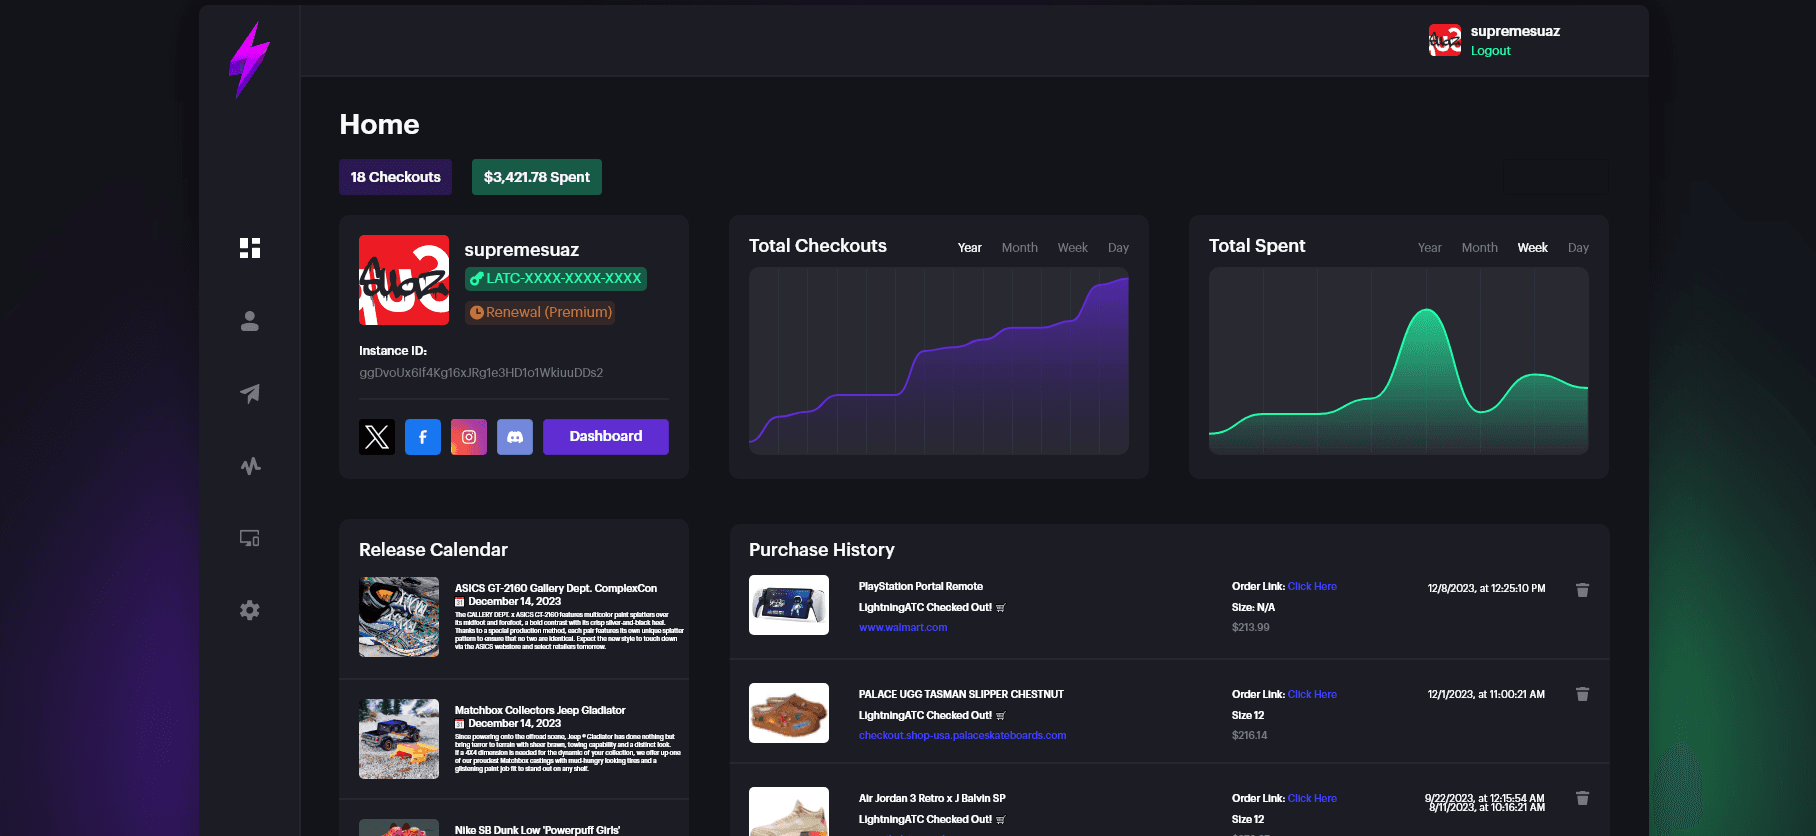Click the $216.14 price text
The height and width of the screenshot is (836, 1816).
click(x=1250, y=736)
